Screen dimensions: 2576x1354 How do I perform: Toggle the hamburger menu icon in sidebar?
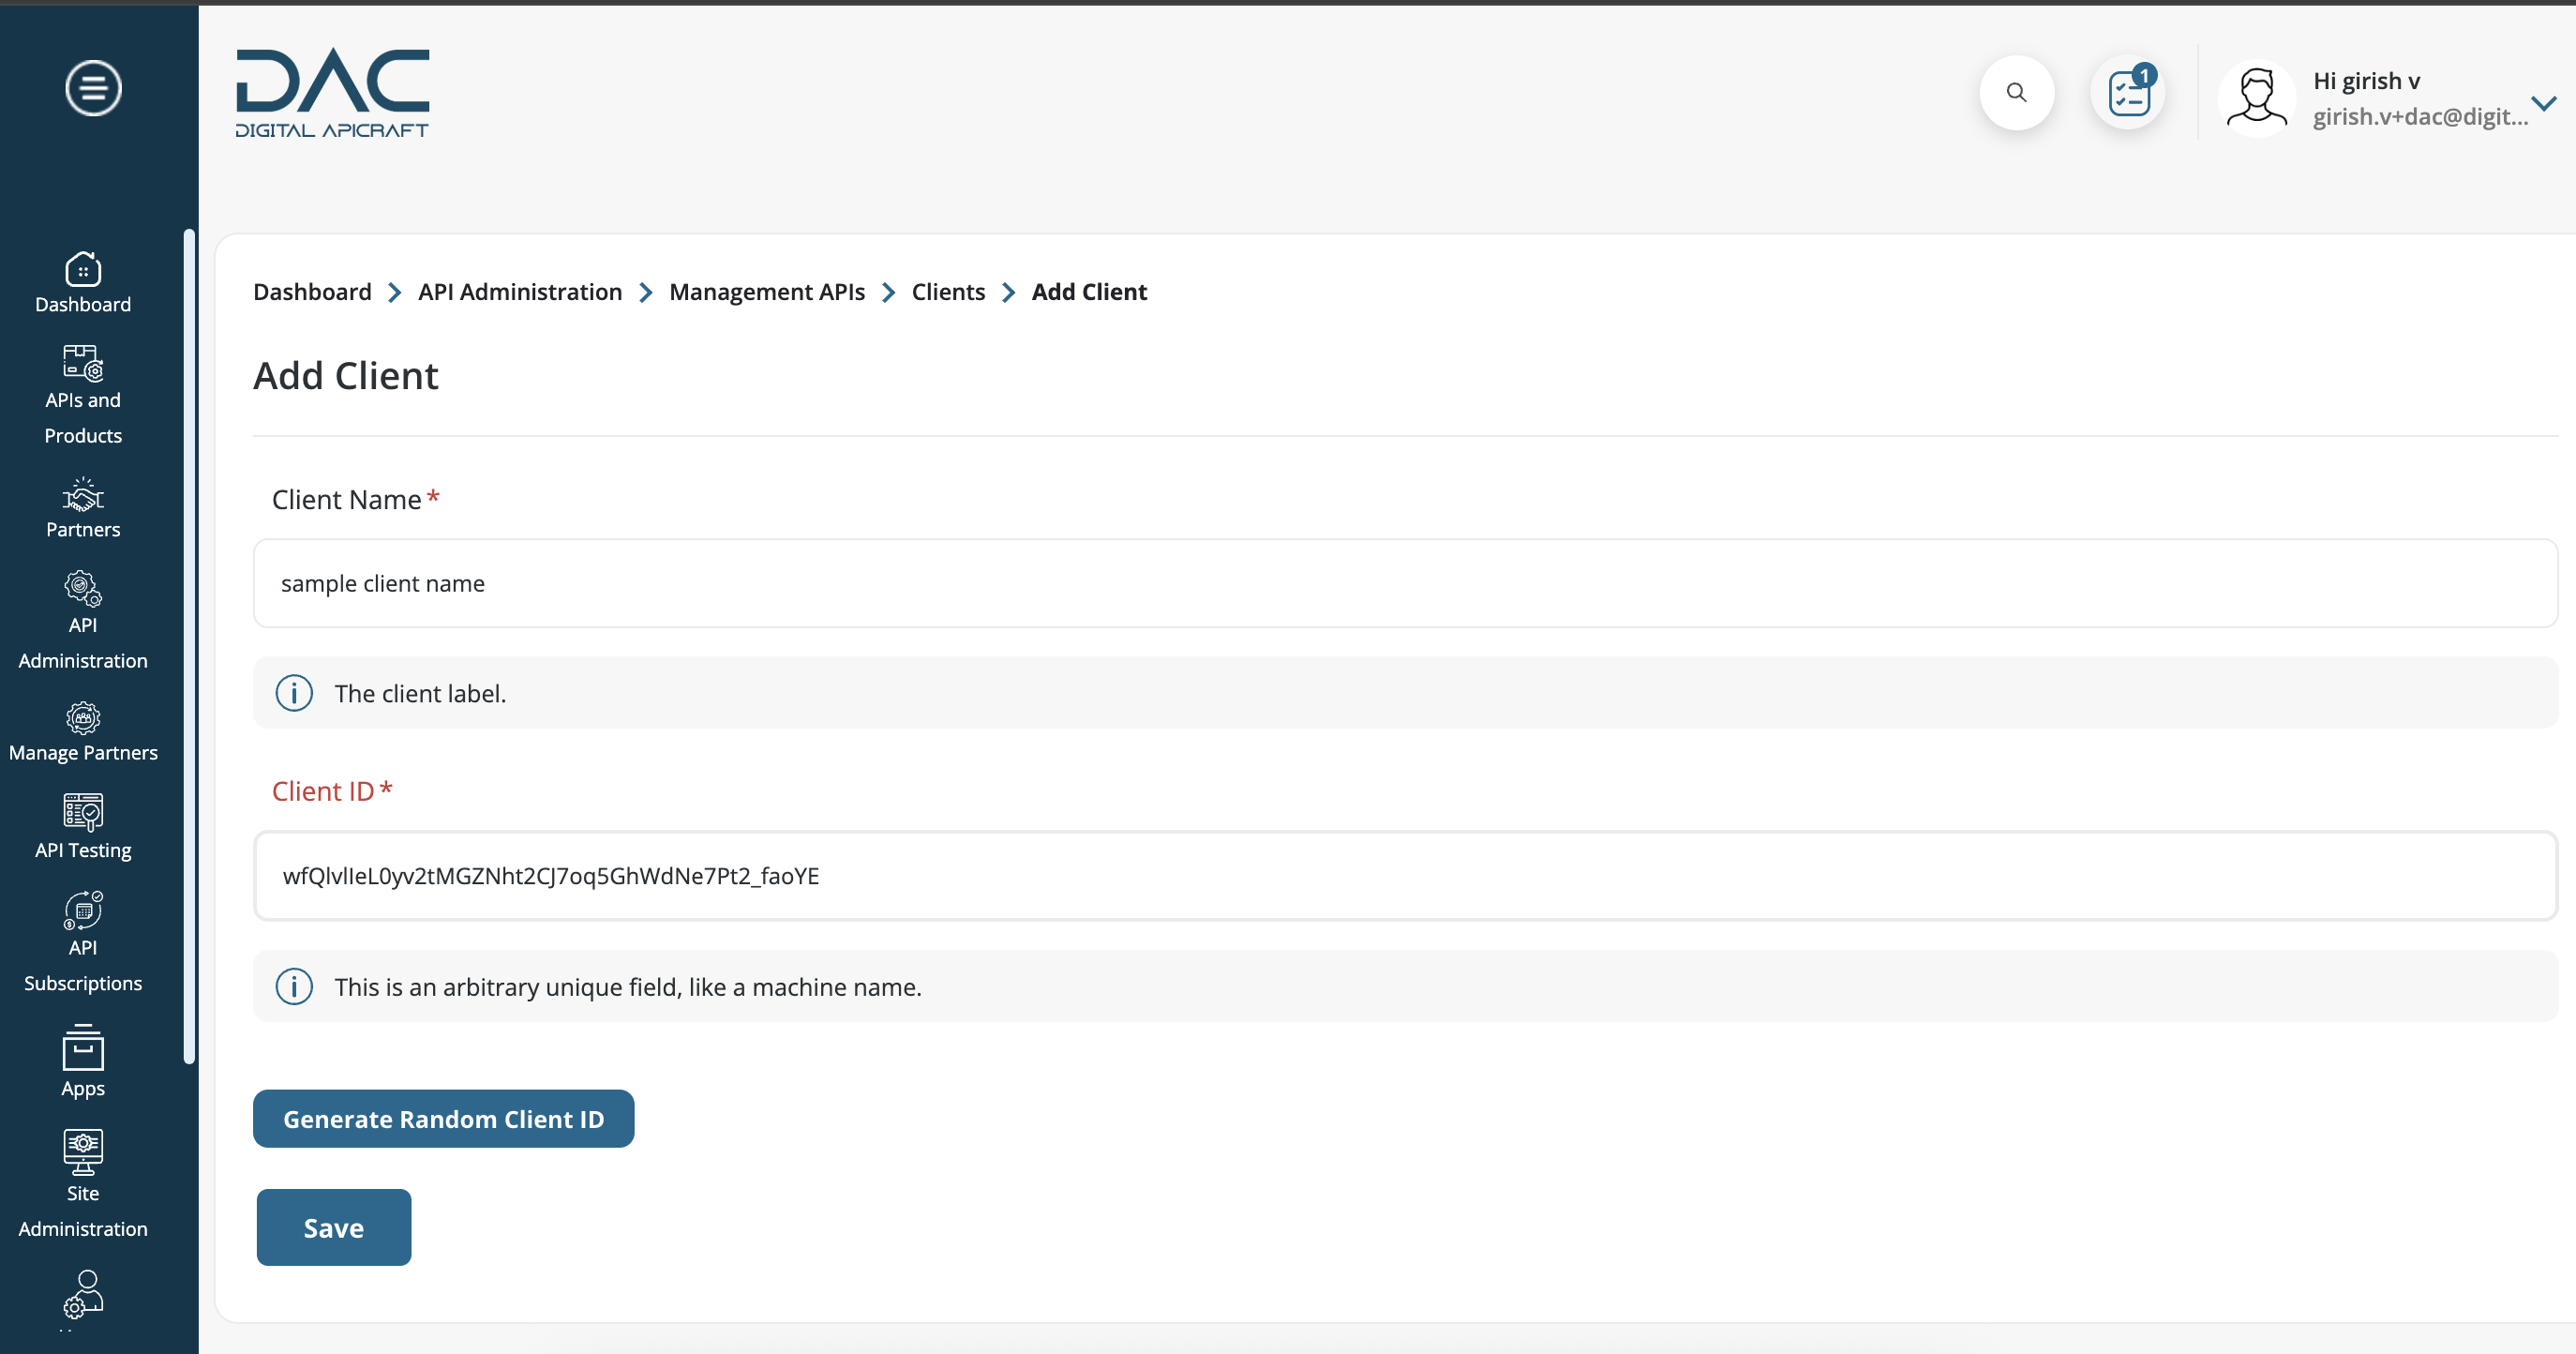point(93,88)
